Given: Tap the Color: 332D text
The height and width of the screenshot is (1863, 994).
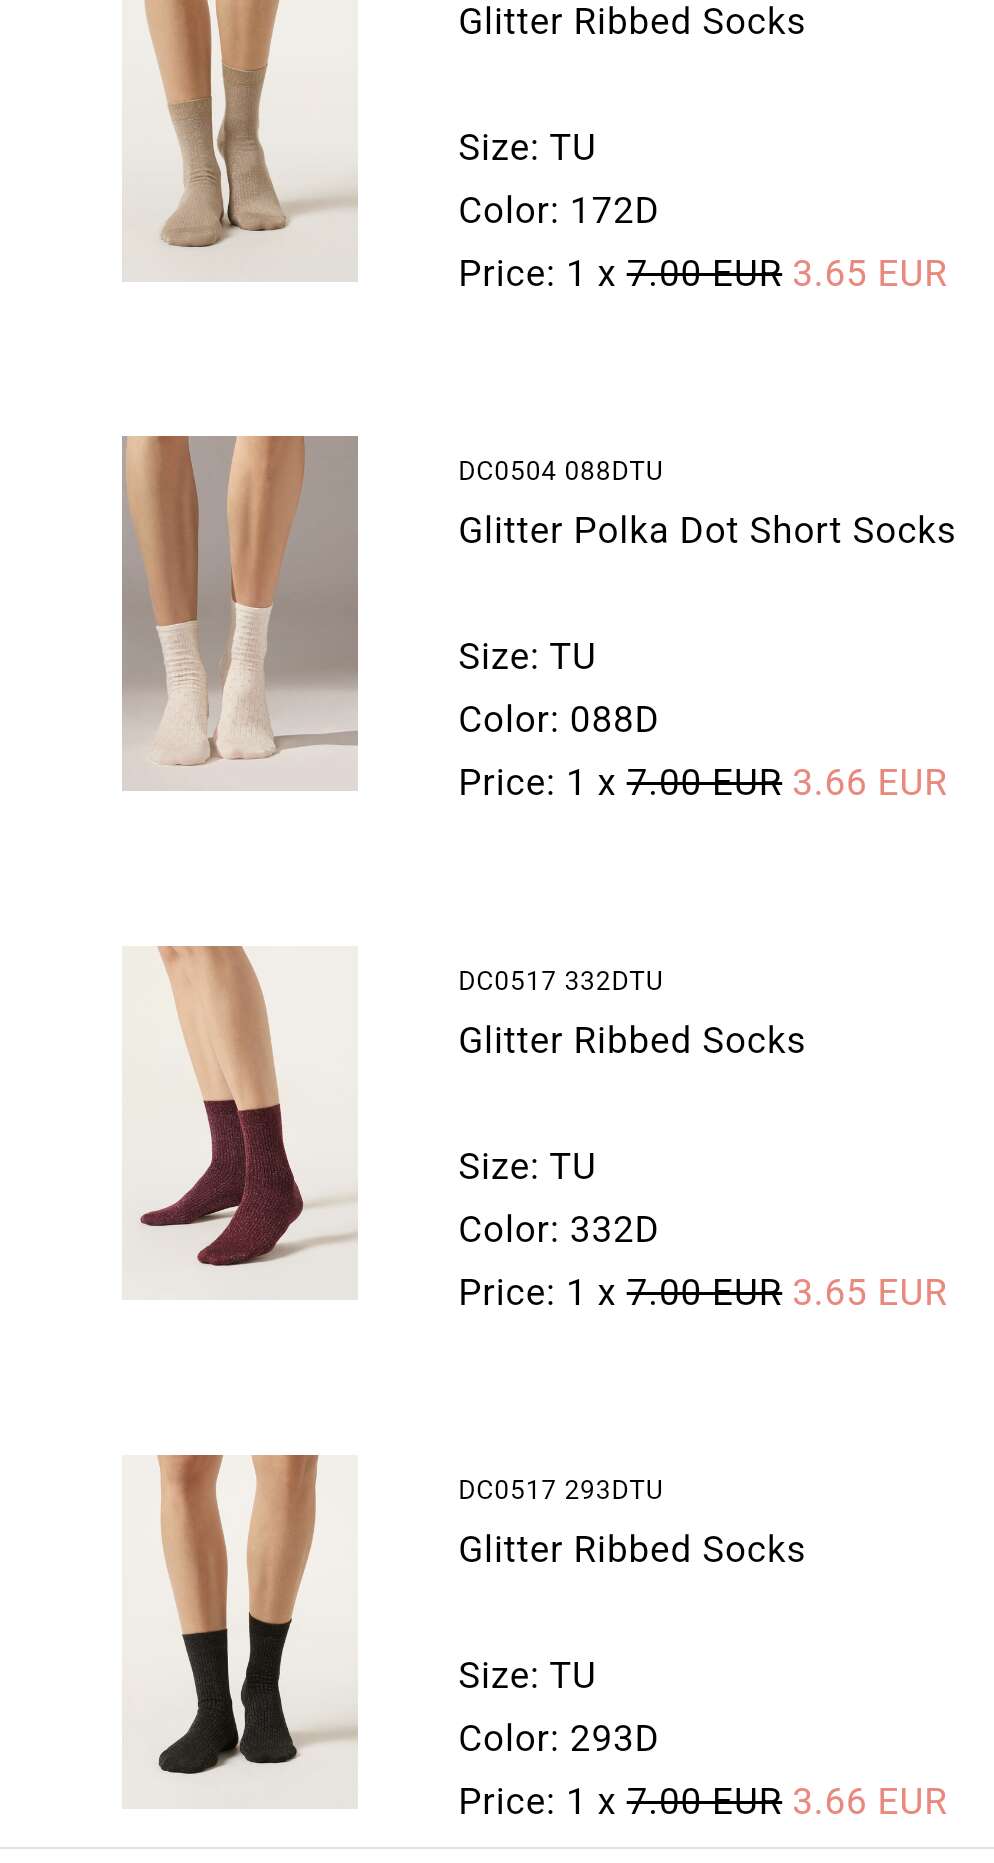Looking at the screenshot, I should [x=558, y=1230].
